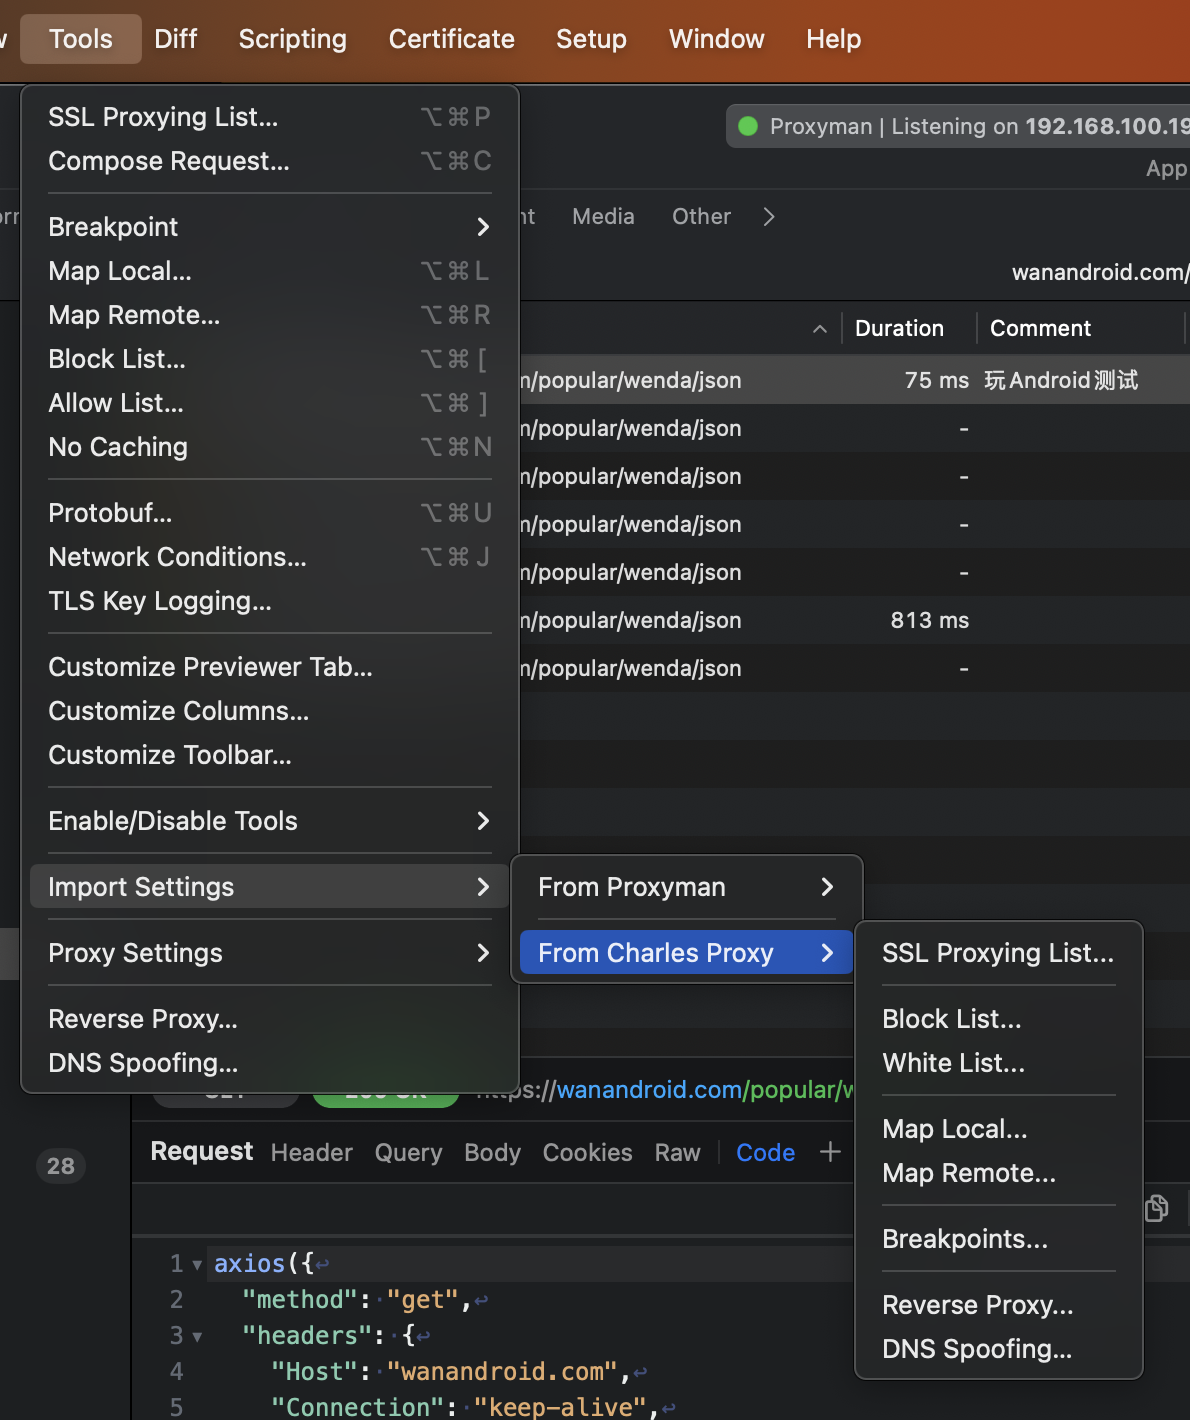Image resolution: width=1190 pixels, height=1420 pixels.
Task: Open the Scripting menu in the menu bar
Action: [x=293, y=39]
